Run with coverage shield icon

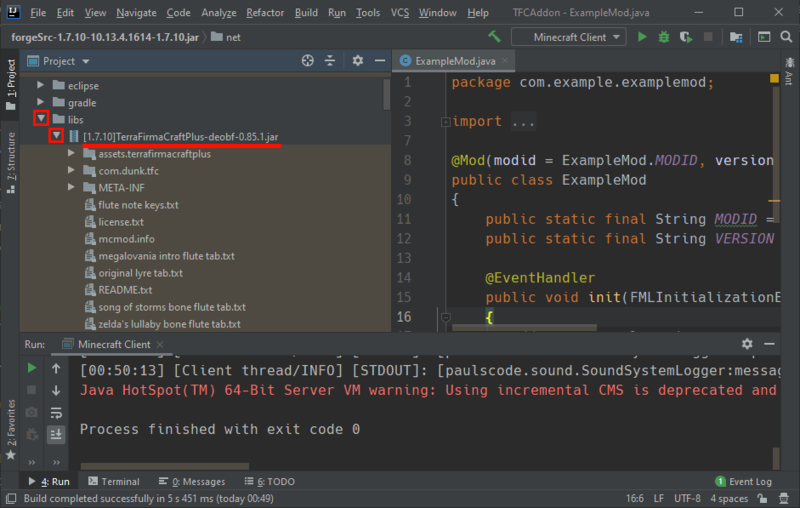click(x=686, y=37)
